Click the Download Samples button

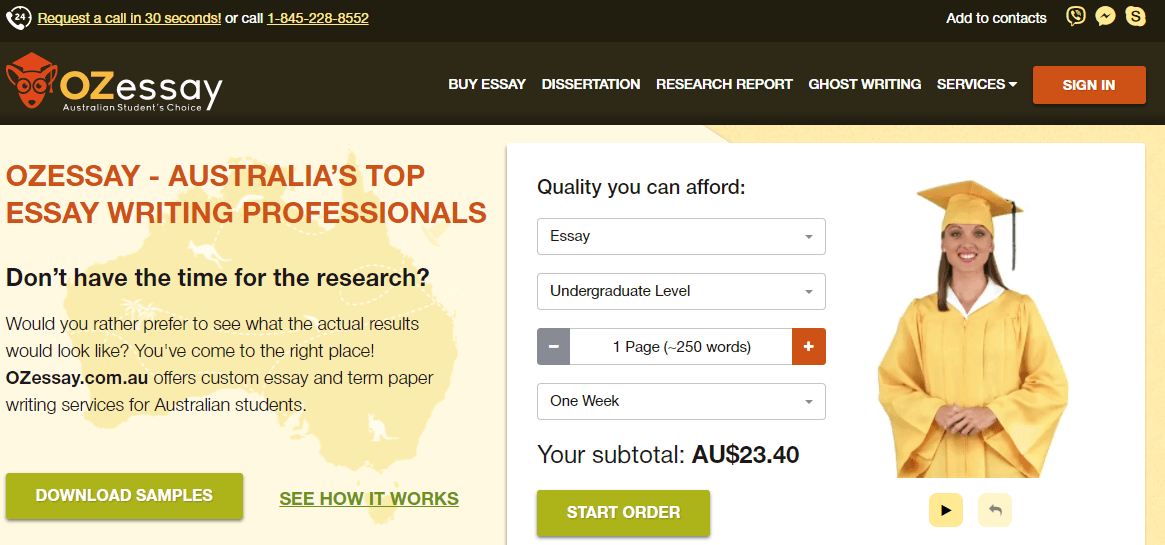pyautogui.click(x=124, y=495)
